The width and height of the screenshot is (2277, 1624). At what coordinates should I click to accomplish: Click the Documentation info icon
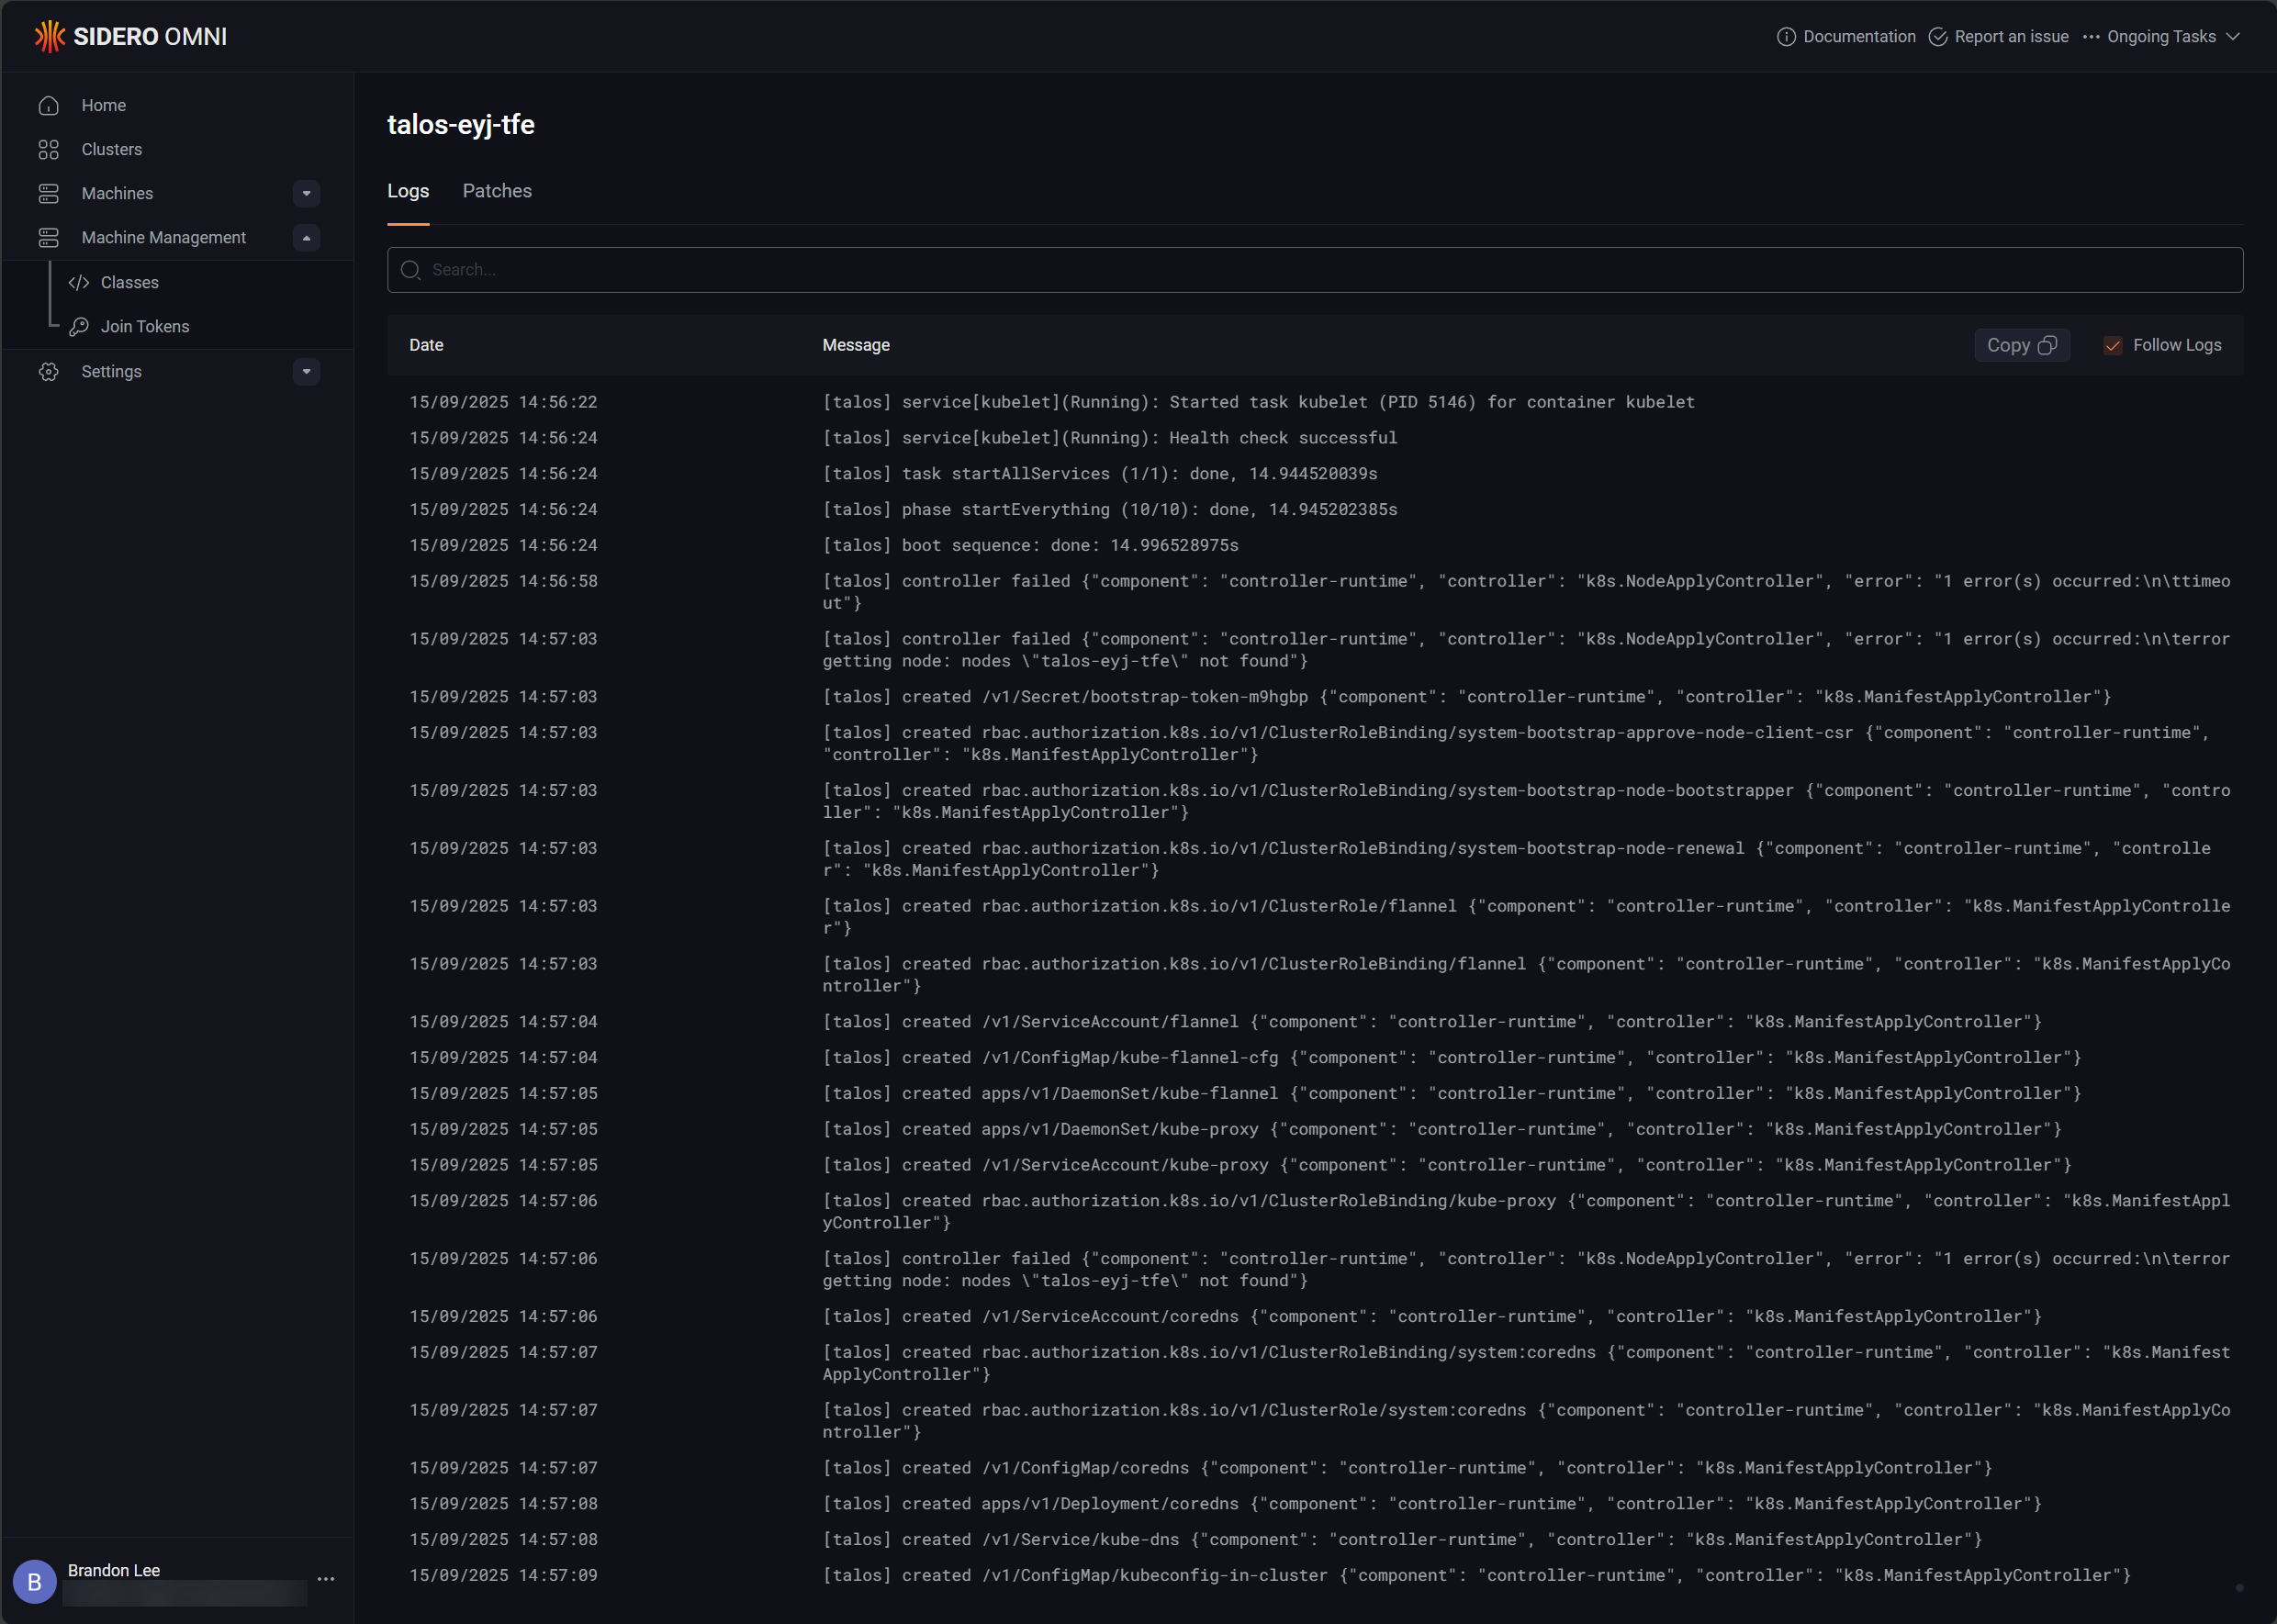coord(1786,36)
